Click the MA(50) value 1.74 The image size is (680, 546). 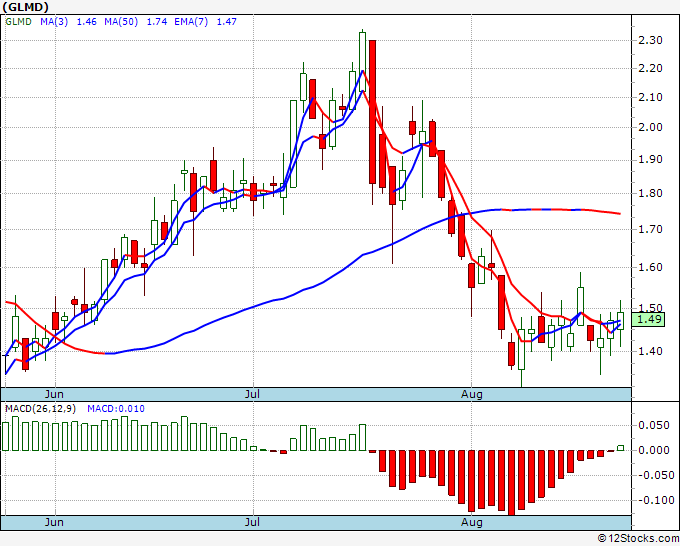coord(157,22)
